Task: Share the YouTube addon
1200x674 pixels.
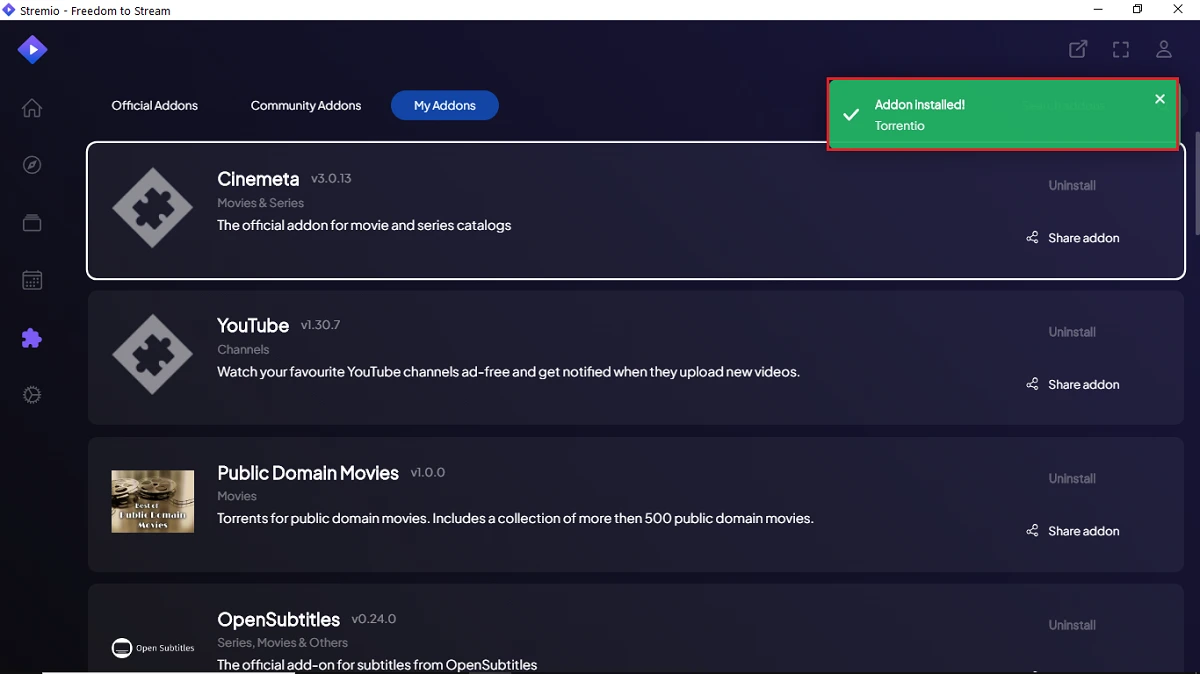Action: coord(1073,385)
